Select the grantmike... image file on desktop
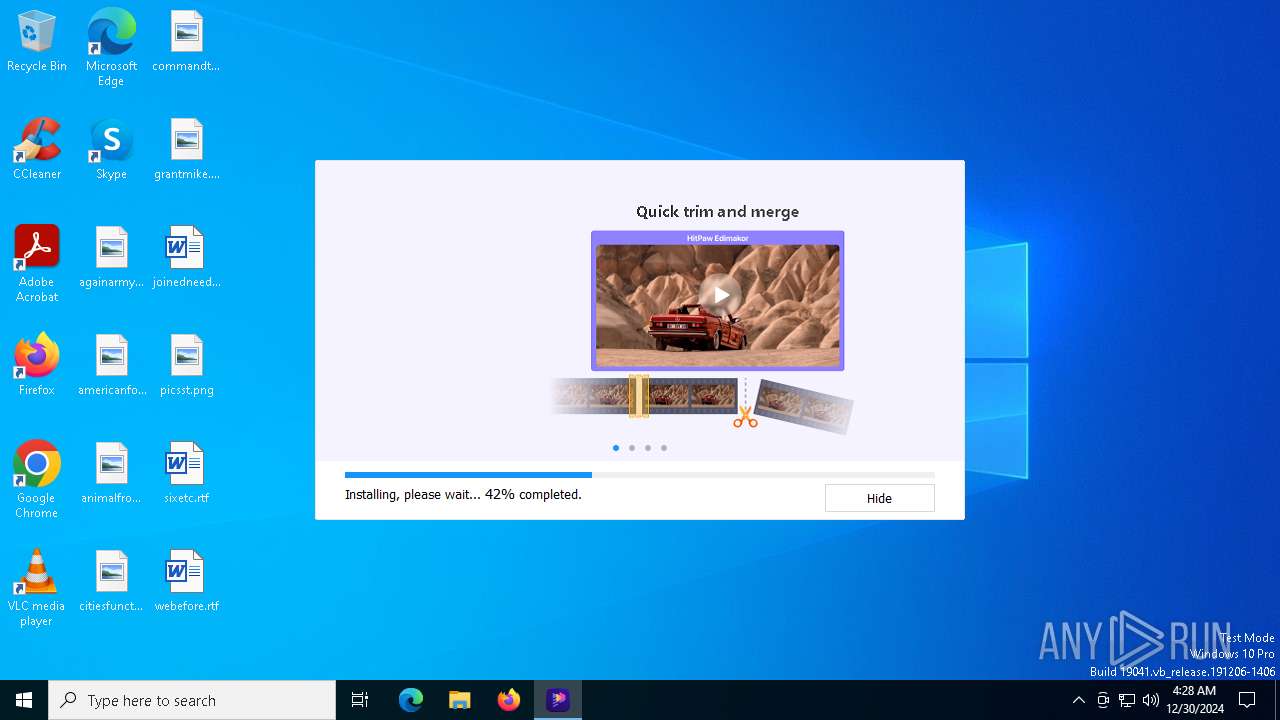This screenshot has height=720, width=1280. (186, 150)
